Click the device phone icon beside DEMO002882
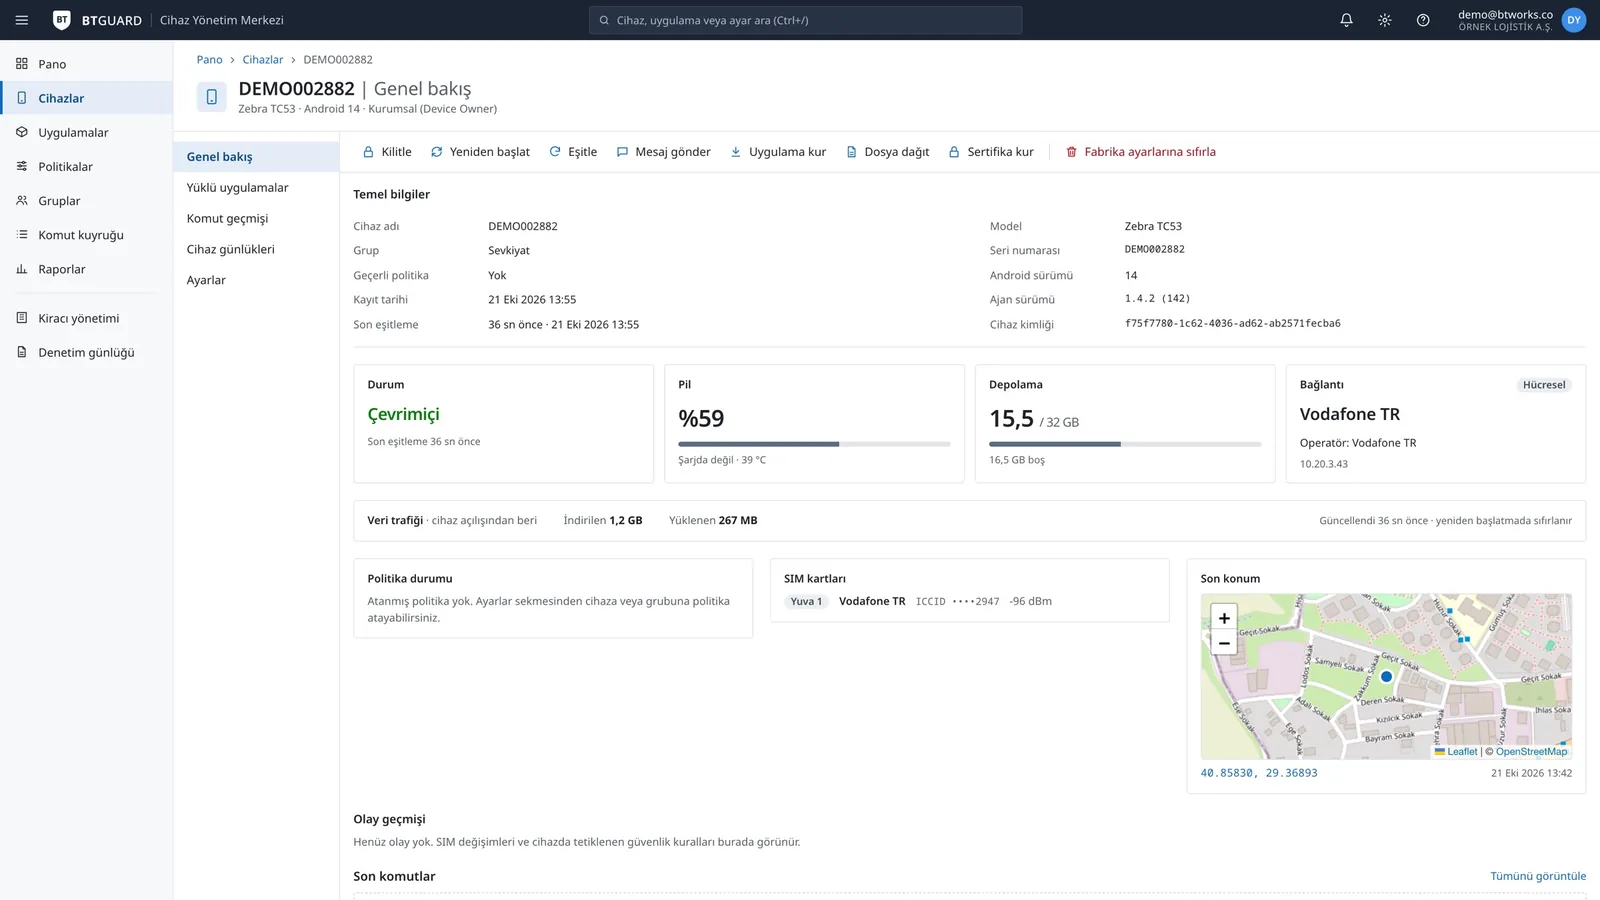The width and height of the screenshot is (1600, 900). pyautogui.click(x=211, y=97)
